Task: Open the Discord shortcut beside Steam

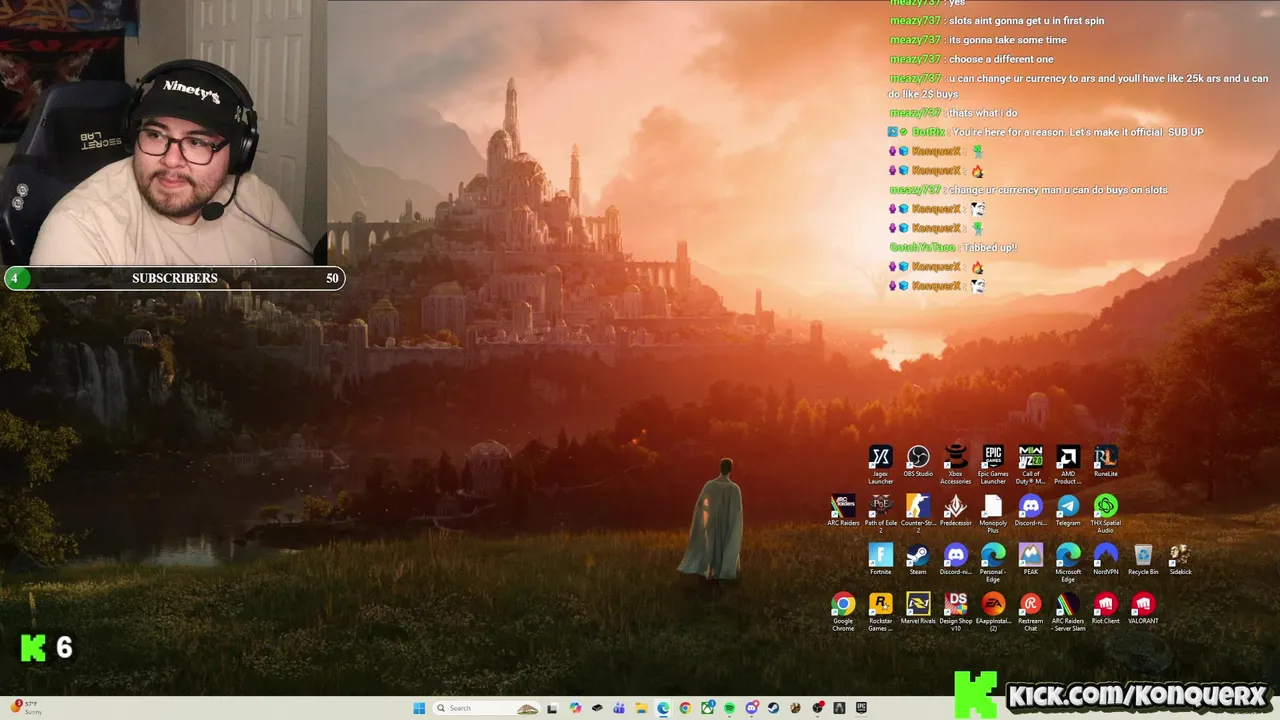Action: point(955,559)
